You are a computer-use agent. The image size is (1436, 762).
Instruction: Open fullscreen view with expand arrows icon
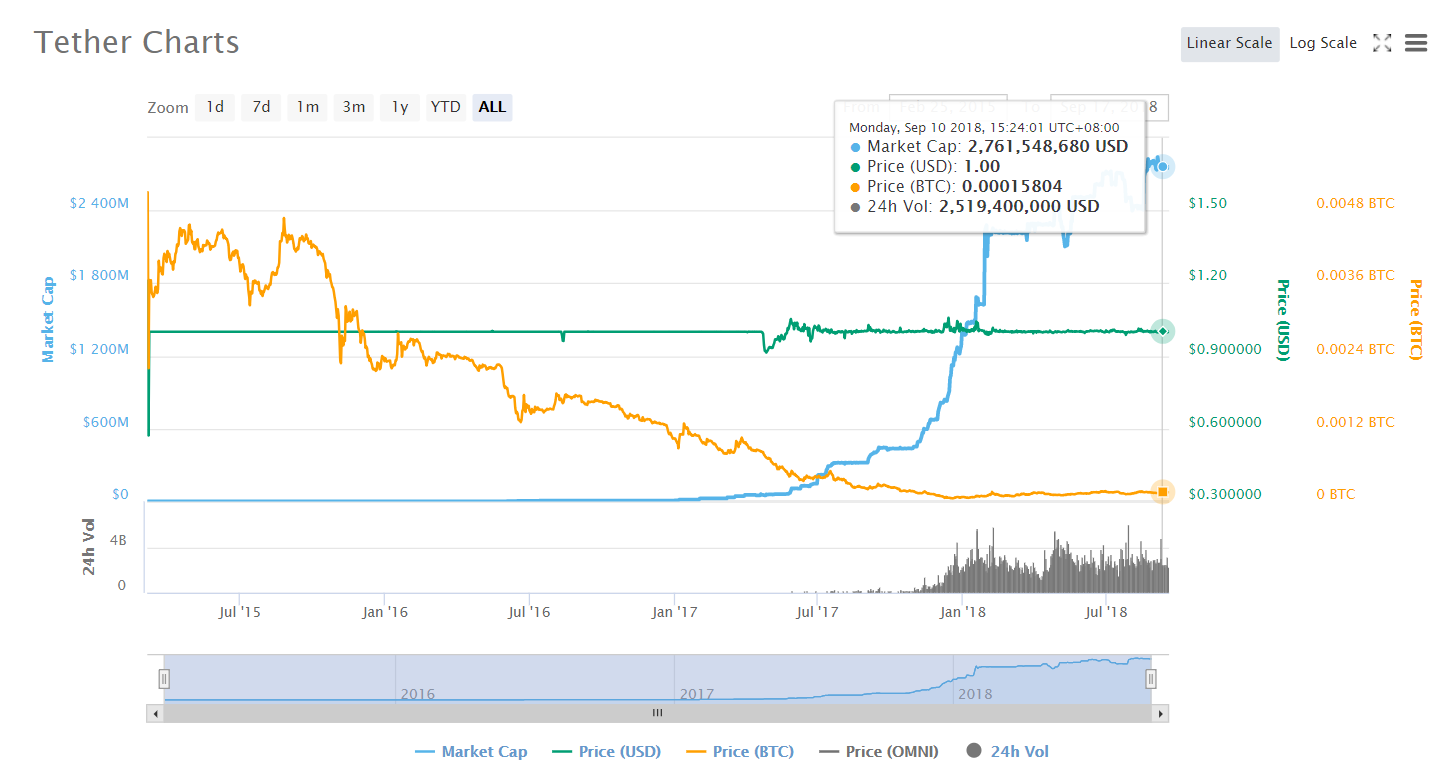click(x=1382, y=43)
